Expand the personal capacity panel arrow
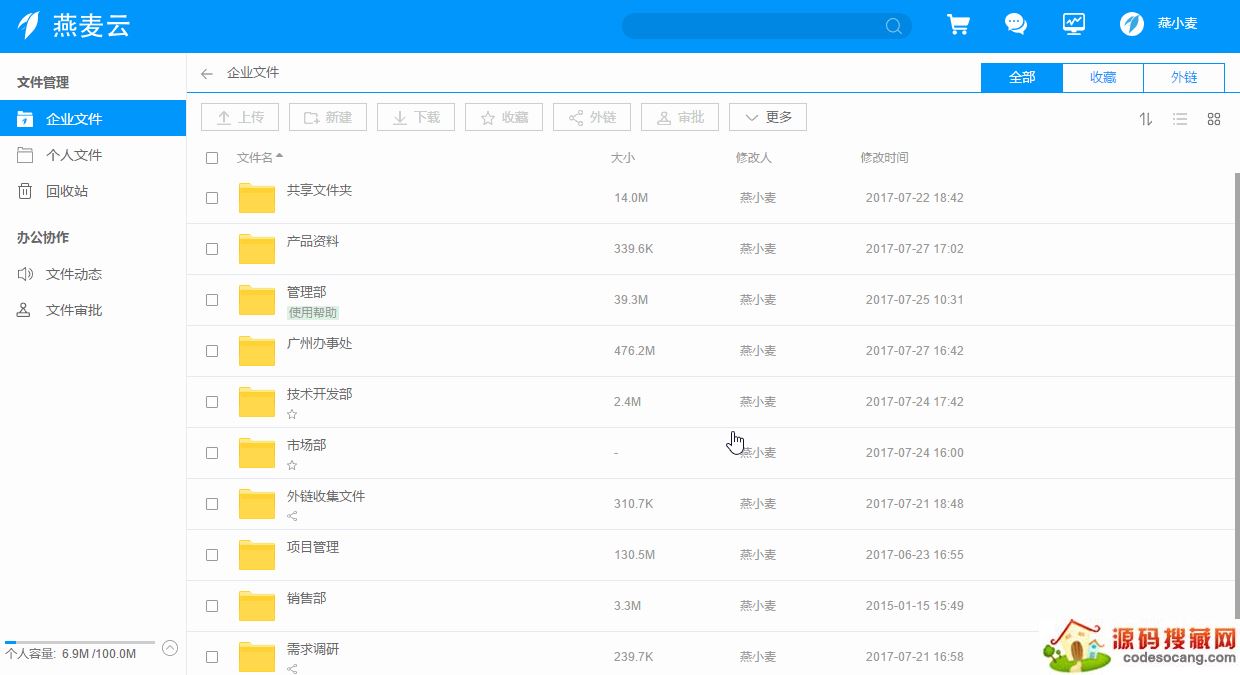1240x675 pixels. point(170,648)
